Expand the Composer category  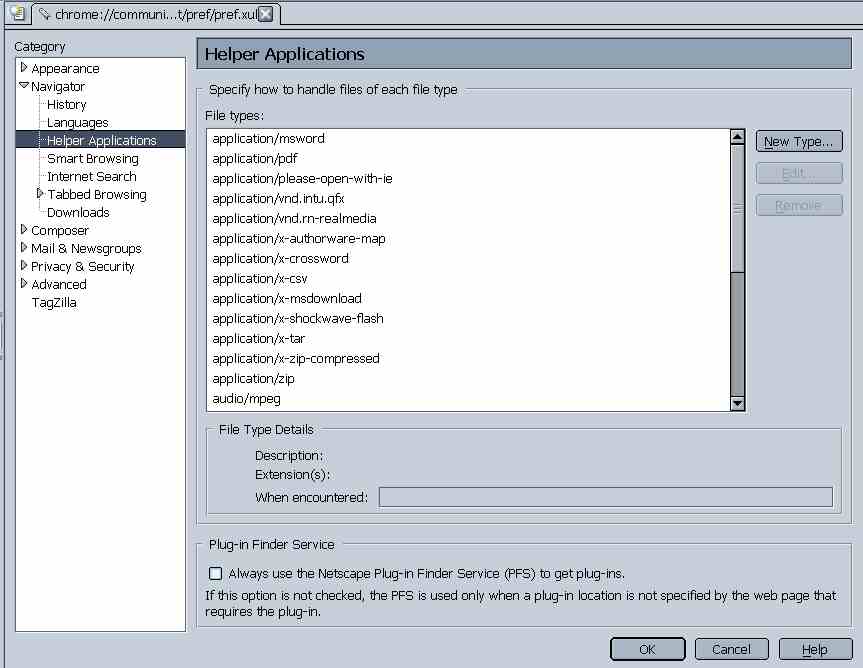pyautogui.click(x=24, y=230)
